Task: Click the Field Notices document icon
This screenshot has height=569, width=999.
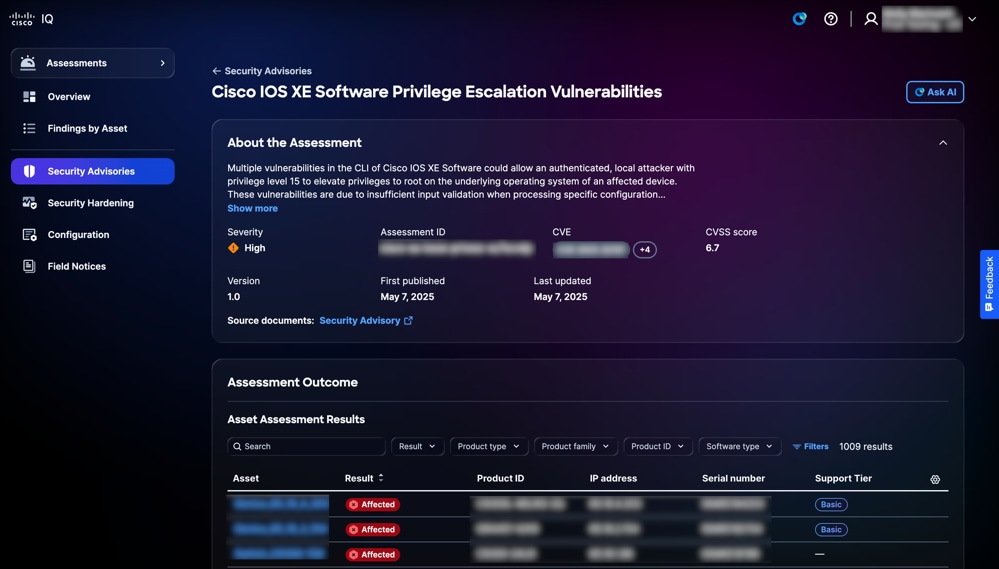Action: coord(29,266)
